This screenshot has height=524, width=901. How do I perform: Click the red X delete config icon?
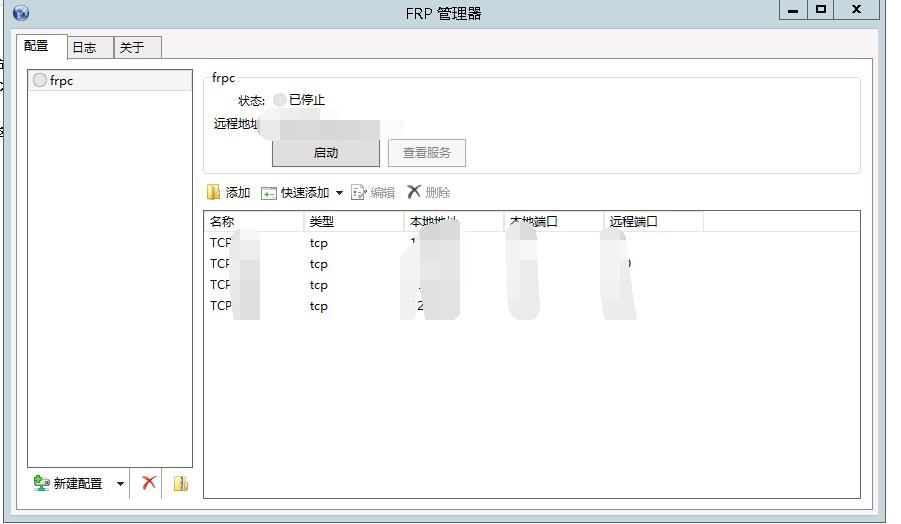(x=149, y=483)
